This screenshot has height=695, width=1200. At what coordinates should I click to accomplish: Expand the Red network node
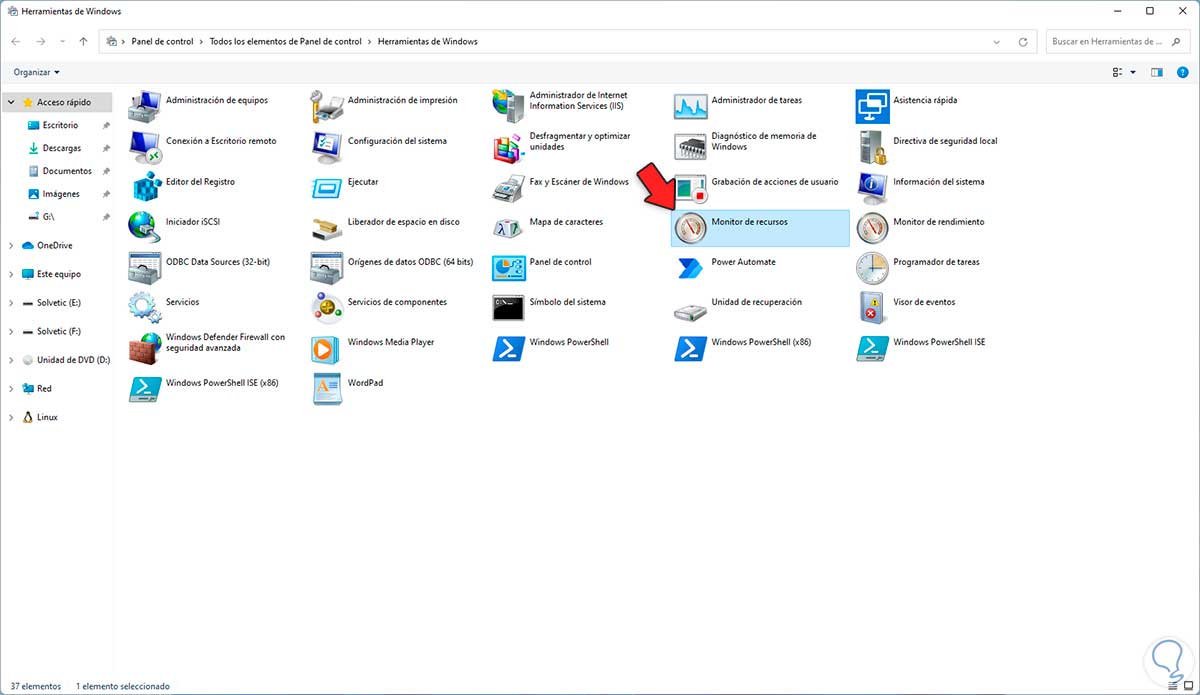coord(11,388)
